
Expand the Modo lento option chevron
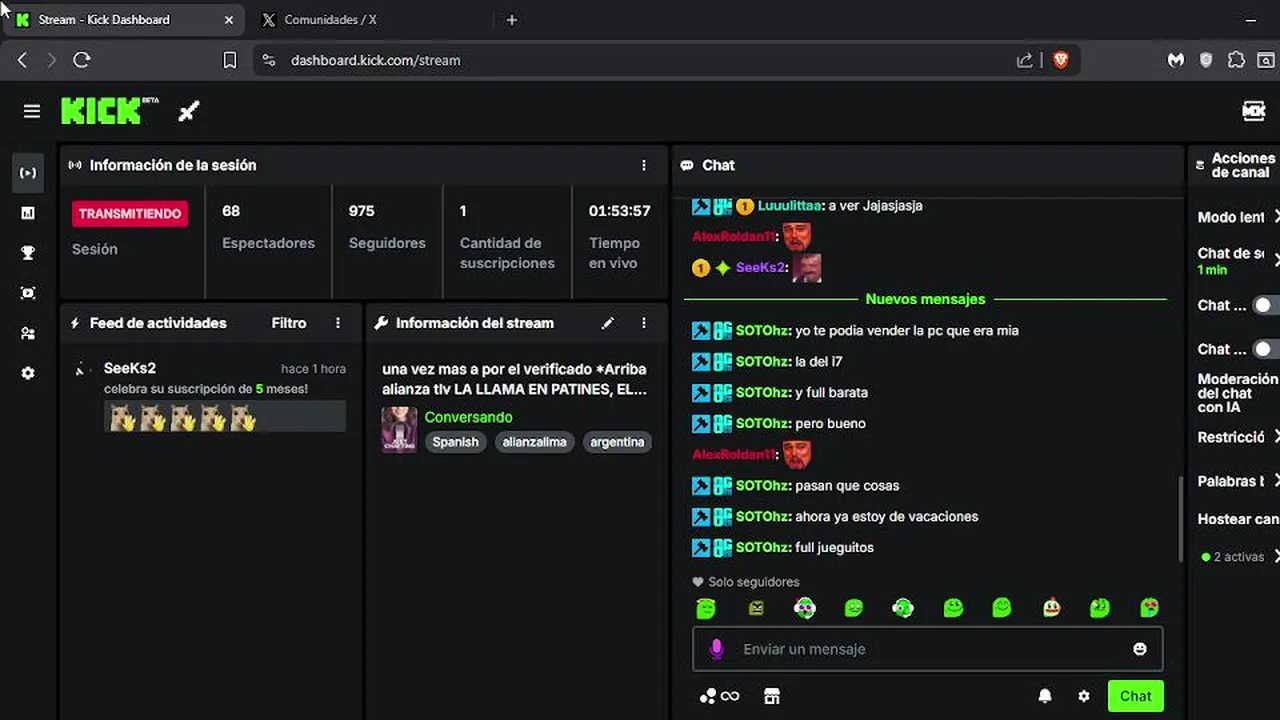tap(1275, 217)
